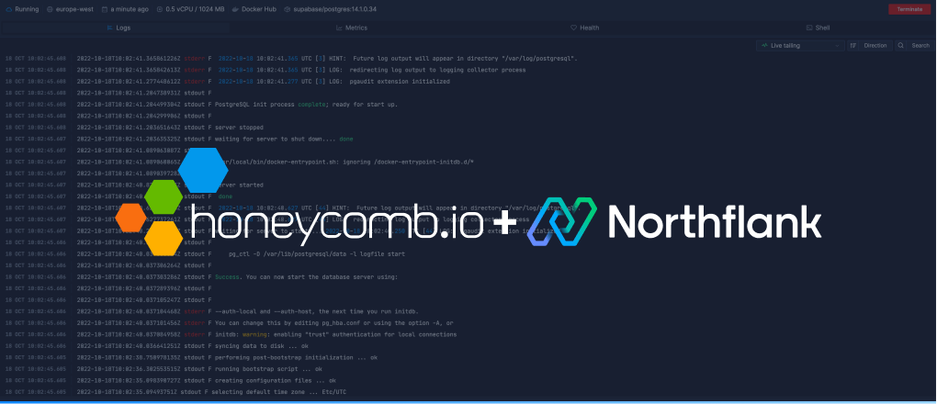The image size is (937, 404).
Task: Open the Shell tab
Action: click(x=819, y=28)
